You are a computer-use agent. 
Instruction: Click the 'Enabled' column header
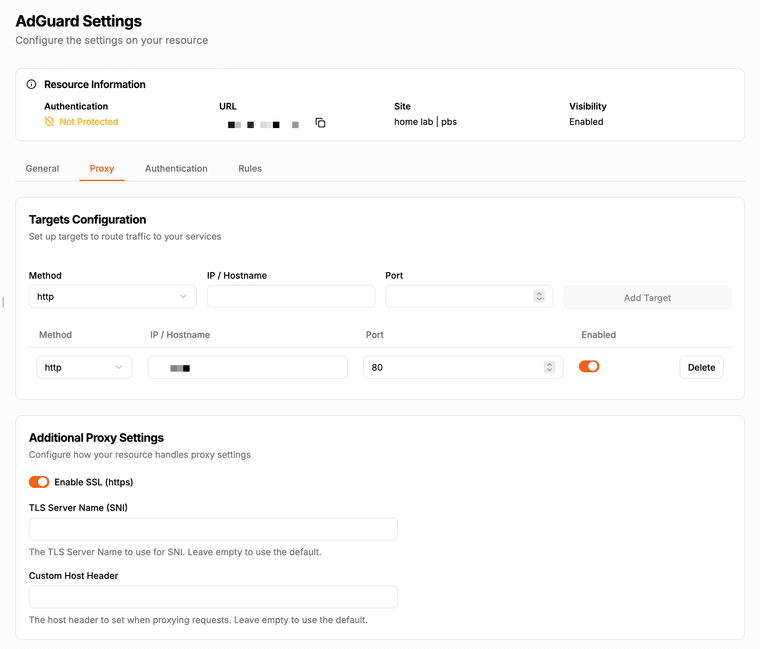(599, 335)
